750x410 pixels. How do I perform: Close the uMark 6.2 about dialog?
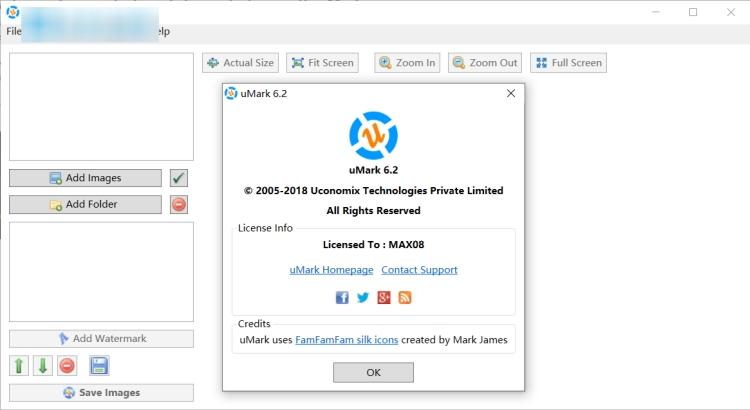pyautogui.click(x=511, y=93)
